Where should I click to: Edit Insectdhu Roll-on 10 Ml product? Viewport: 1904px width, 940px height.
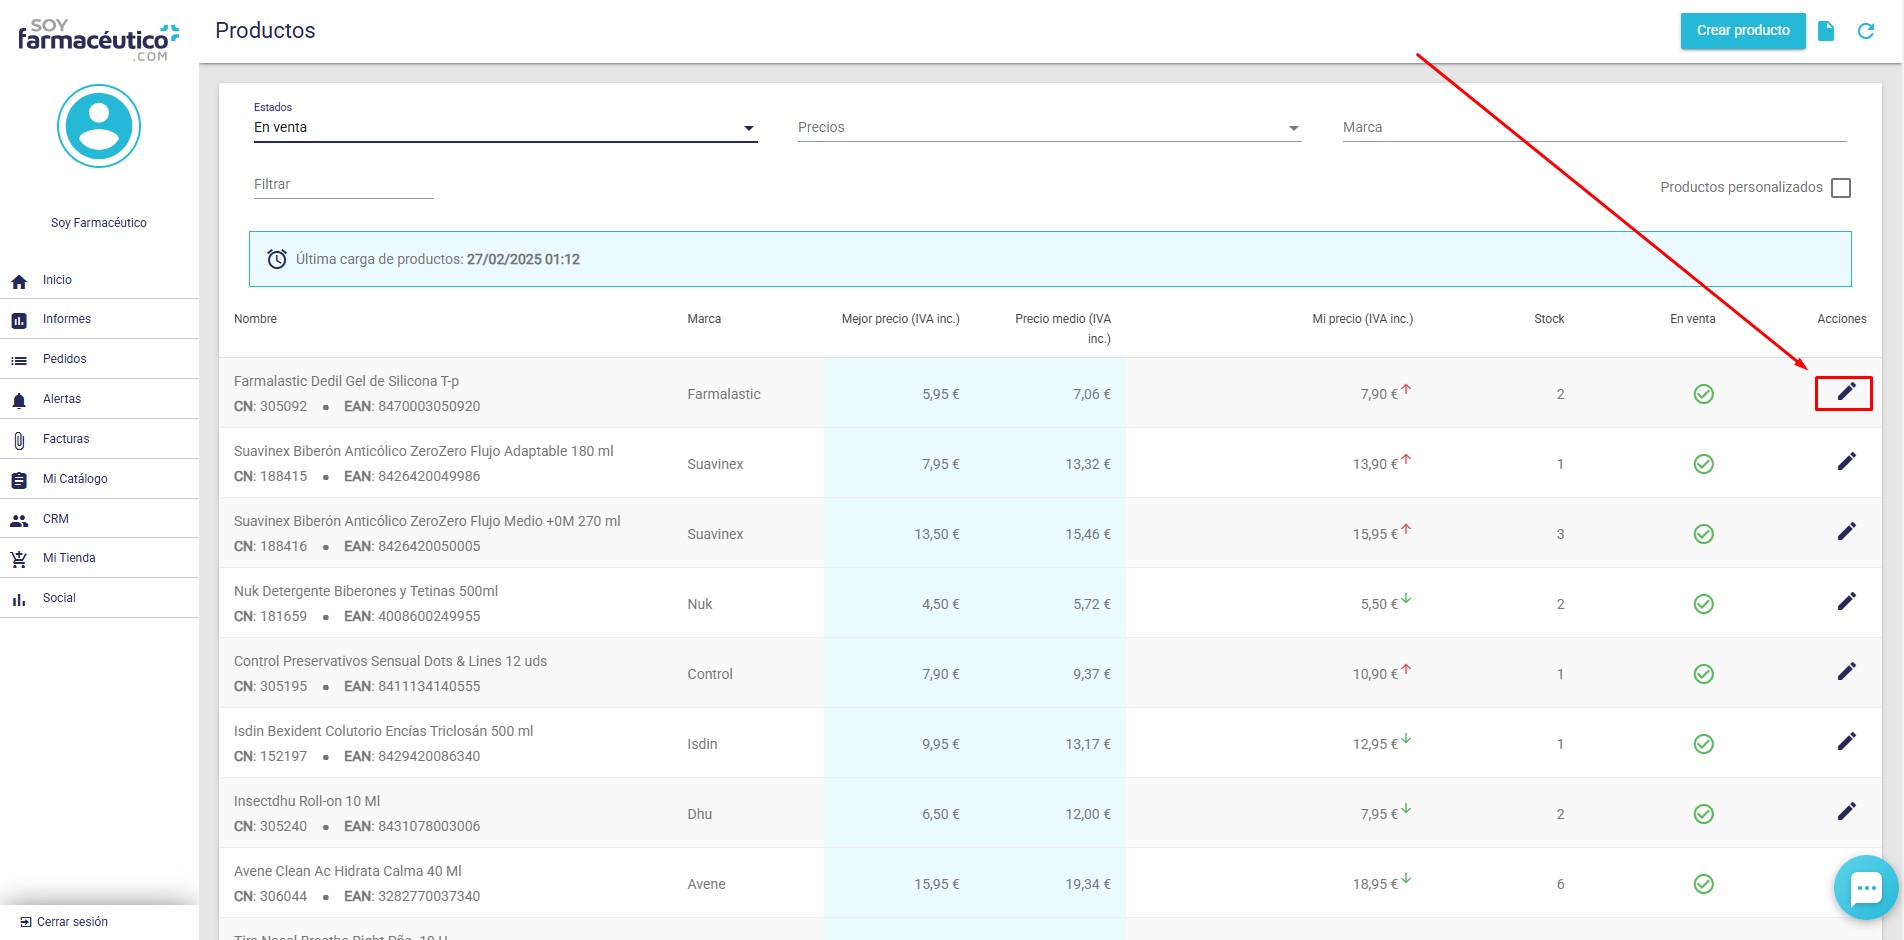pos(1846,812)
